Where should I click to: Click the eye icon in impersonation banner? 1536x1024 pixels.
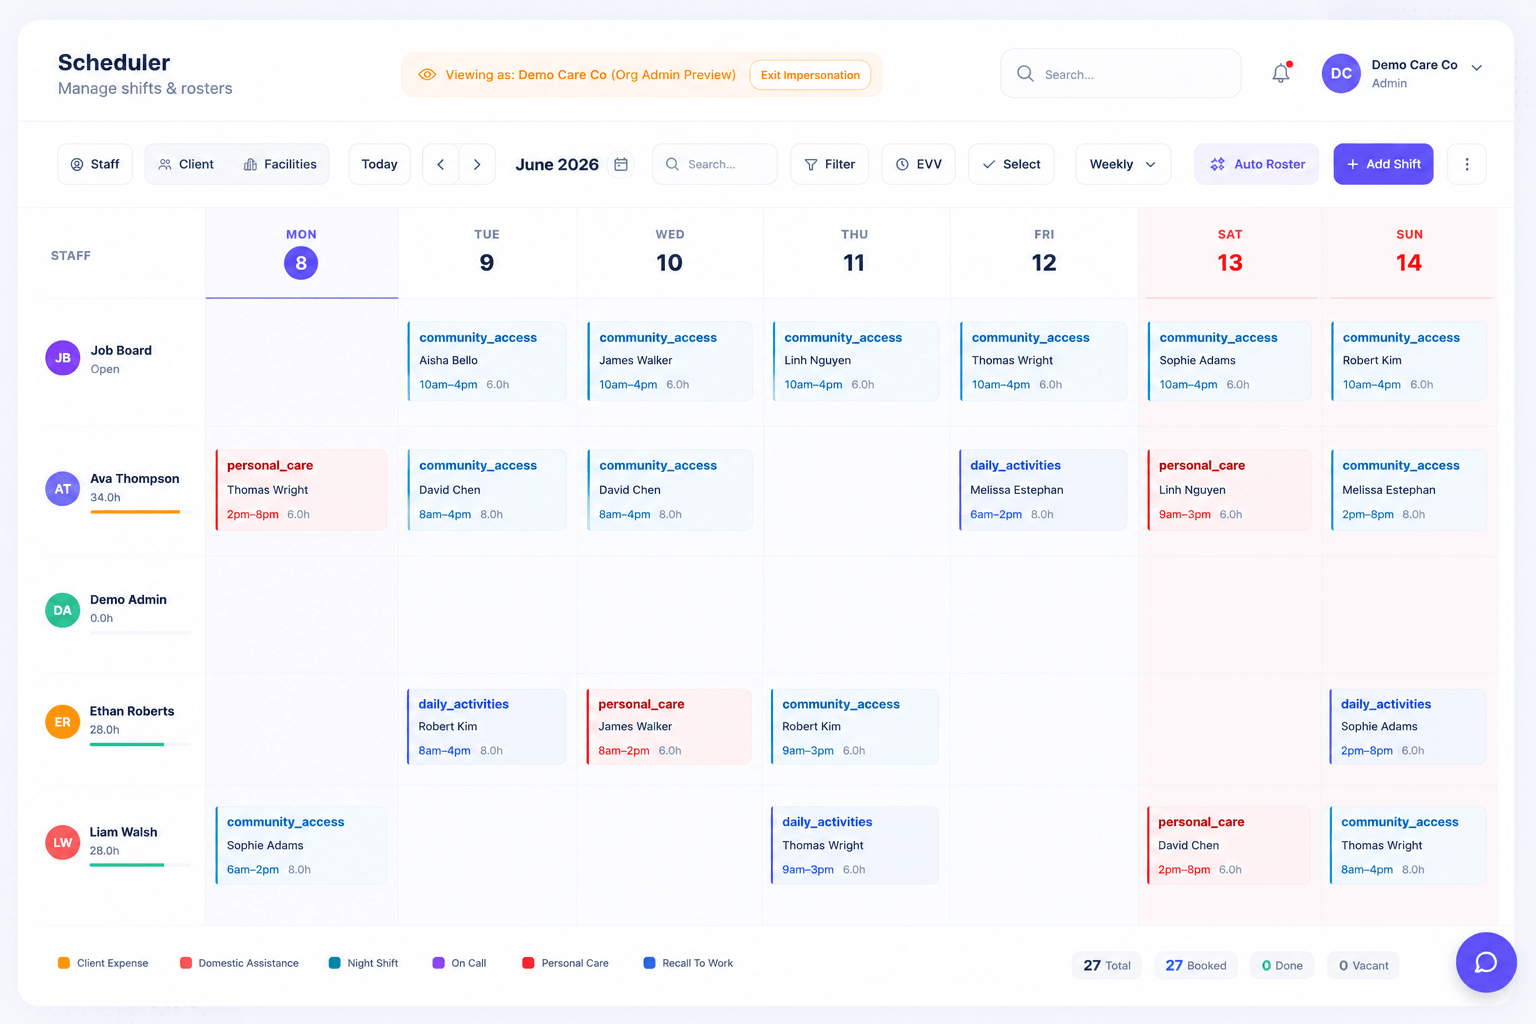coord(427,75)
